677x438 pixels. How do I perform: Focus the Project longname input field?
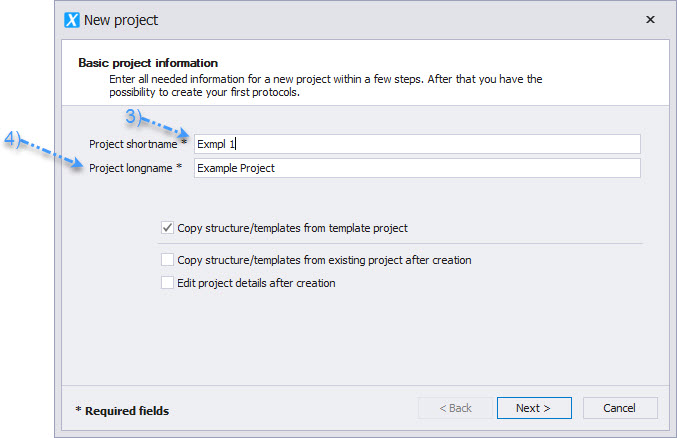(417, 168)
